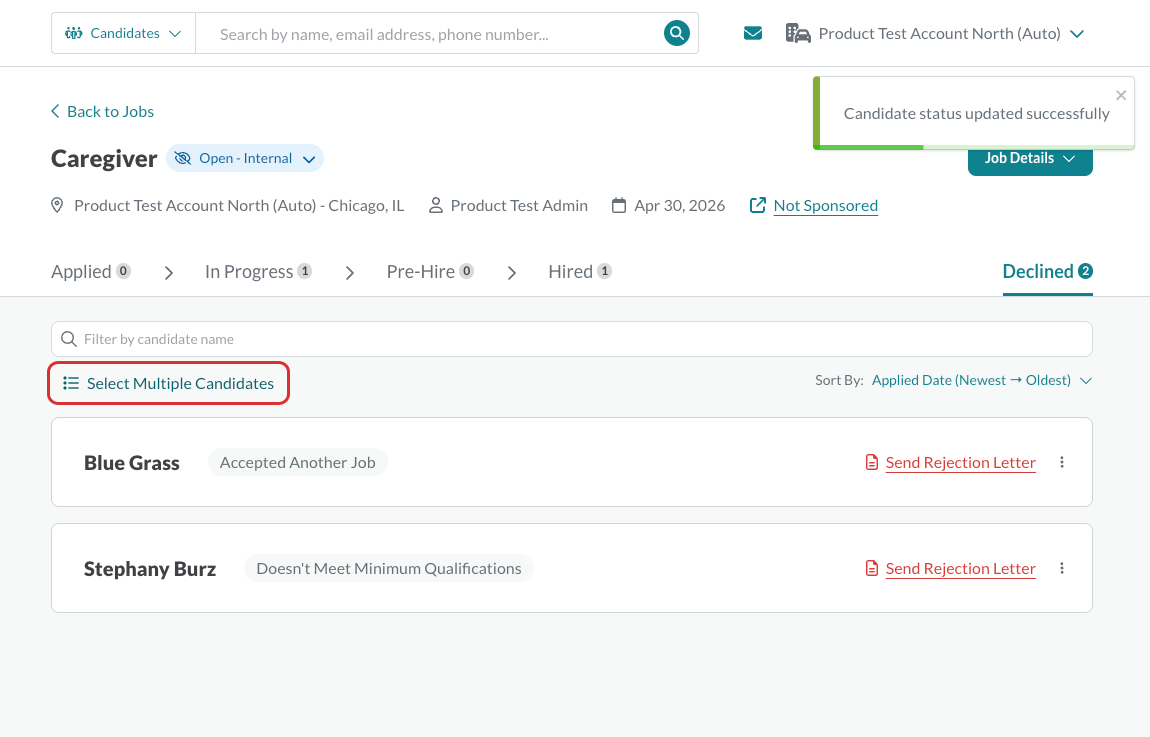Image resolution: width=1150 pixels, height=737 pixels.
Task: Click the location pin icon
Action: tap(57, 205)
